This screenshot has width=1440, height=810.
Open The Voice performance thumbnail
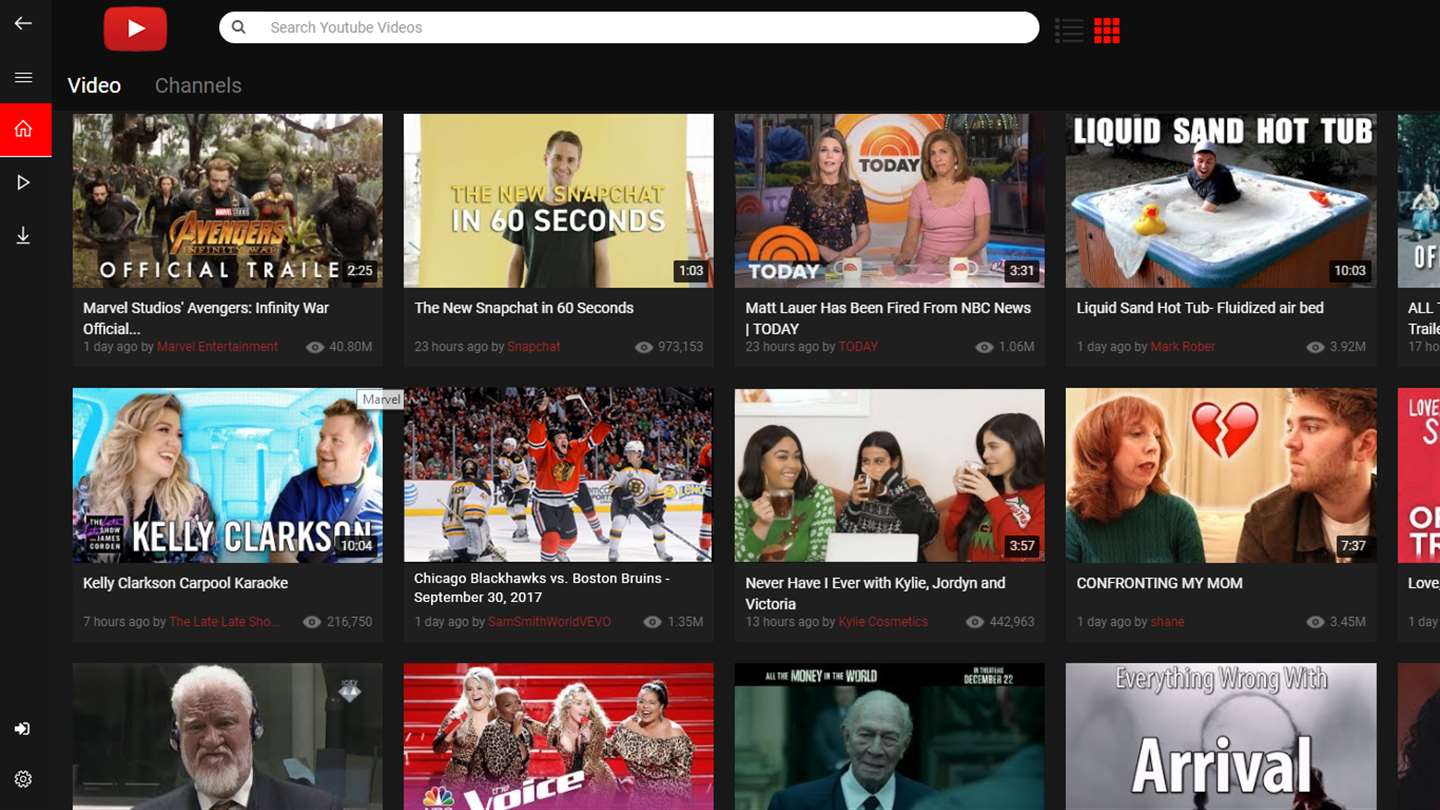[x=558, y=736]
